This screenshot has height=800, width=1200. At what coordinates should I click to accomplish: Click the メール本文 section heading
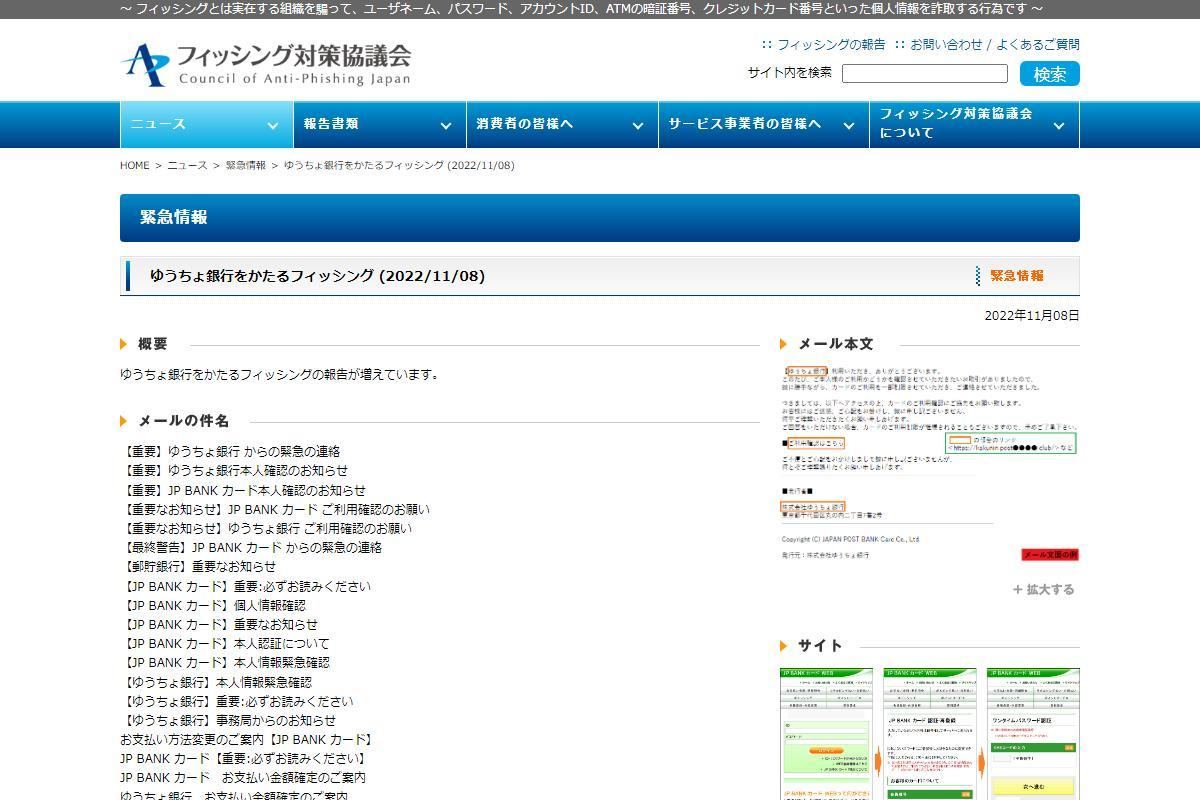point(835,344)
